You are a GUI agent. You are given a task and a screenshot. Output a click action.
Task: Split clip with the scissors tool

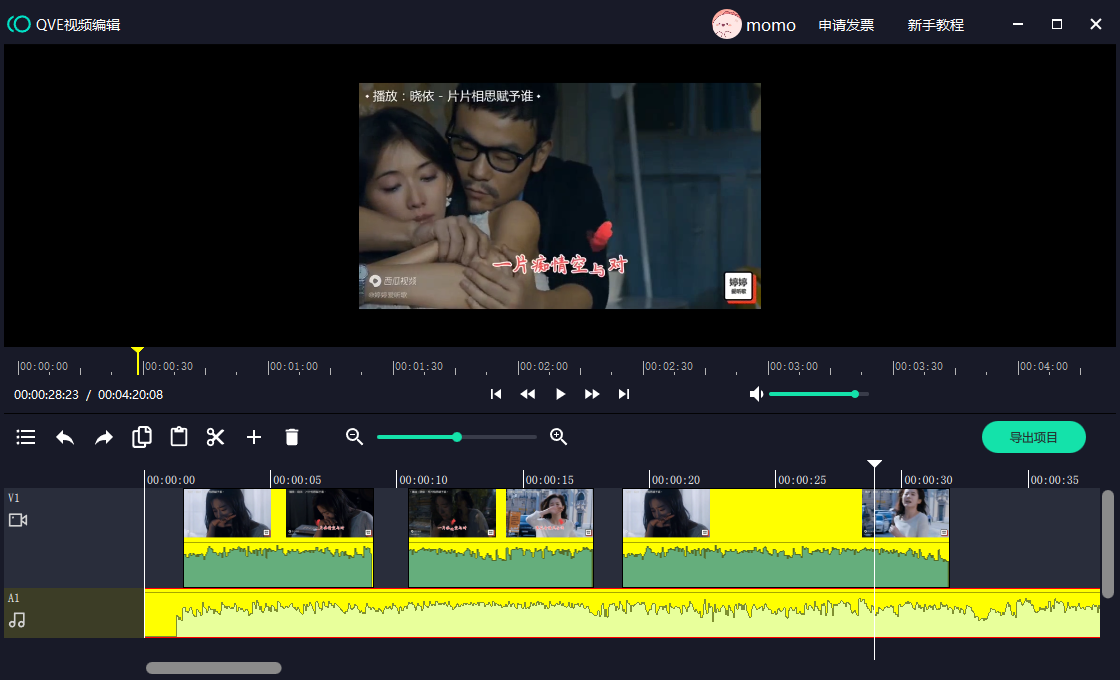[216, 437]
